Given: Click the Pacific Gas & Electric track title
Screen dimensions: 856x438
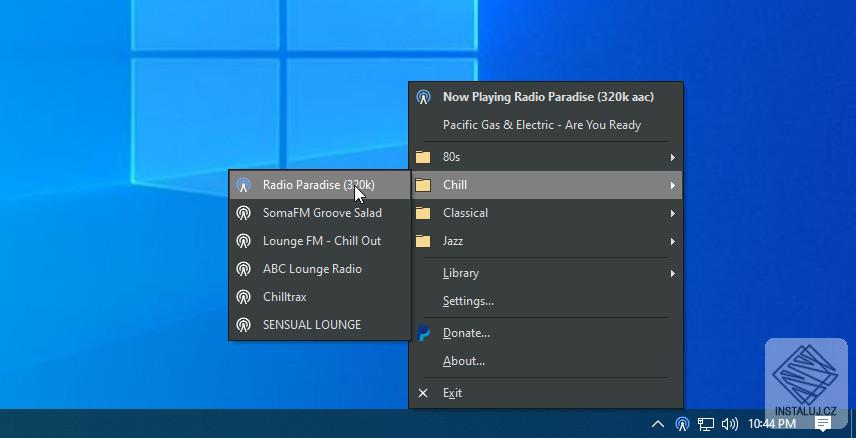Looking at the screenshot, I should (541, 125).
